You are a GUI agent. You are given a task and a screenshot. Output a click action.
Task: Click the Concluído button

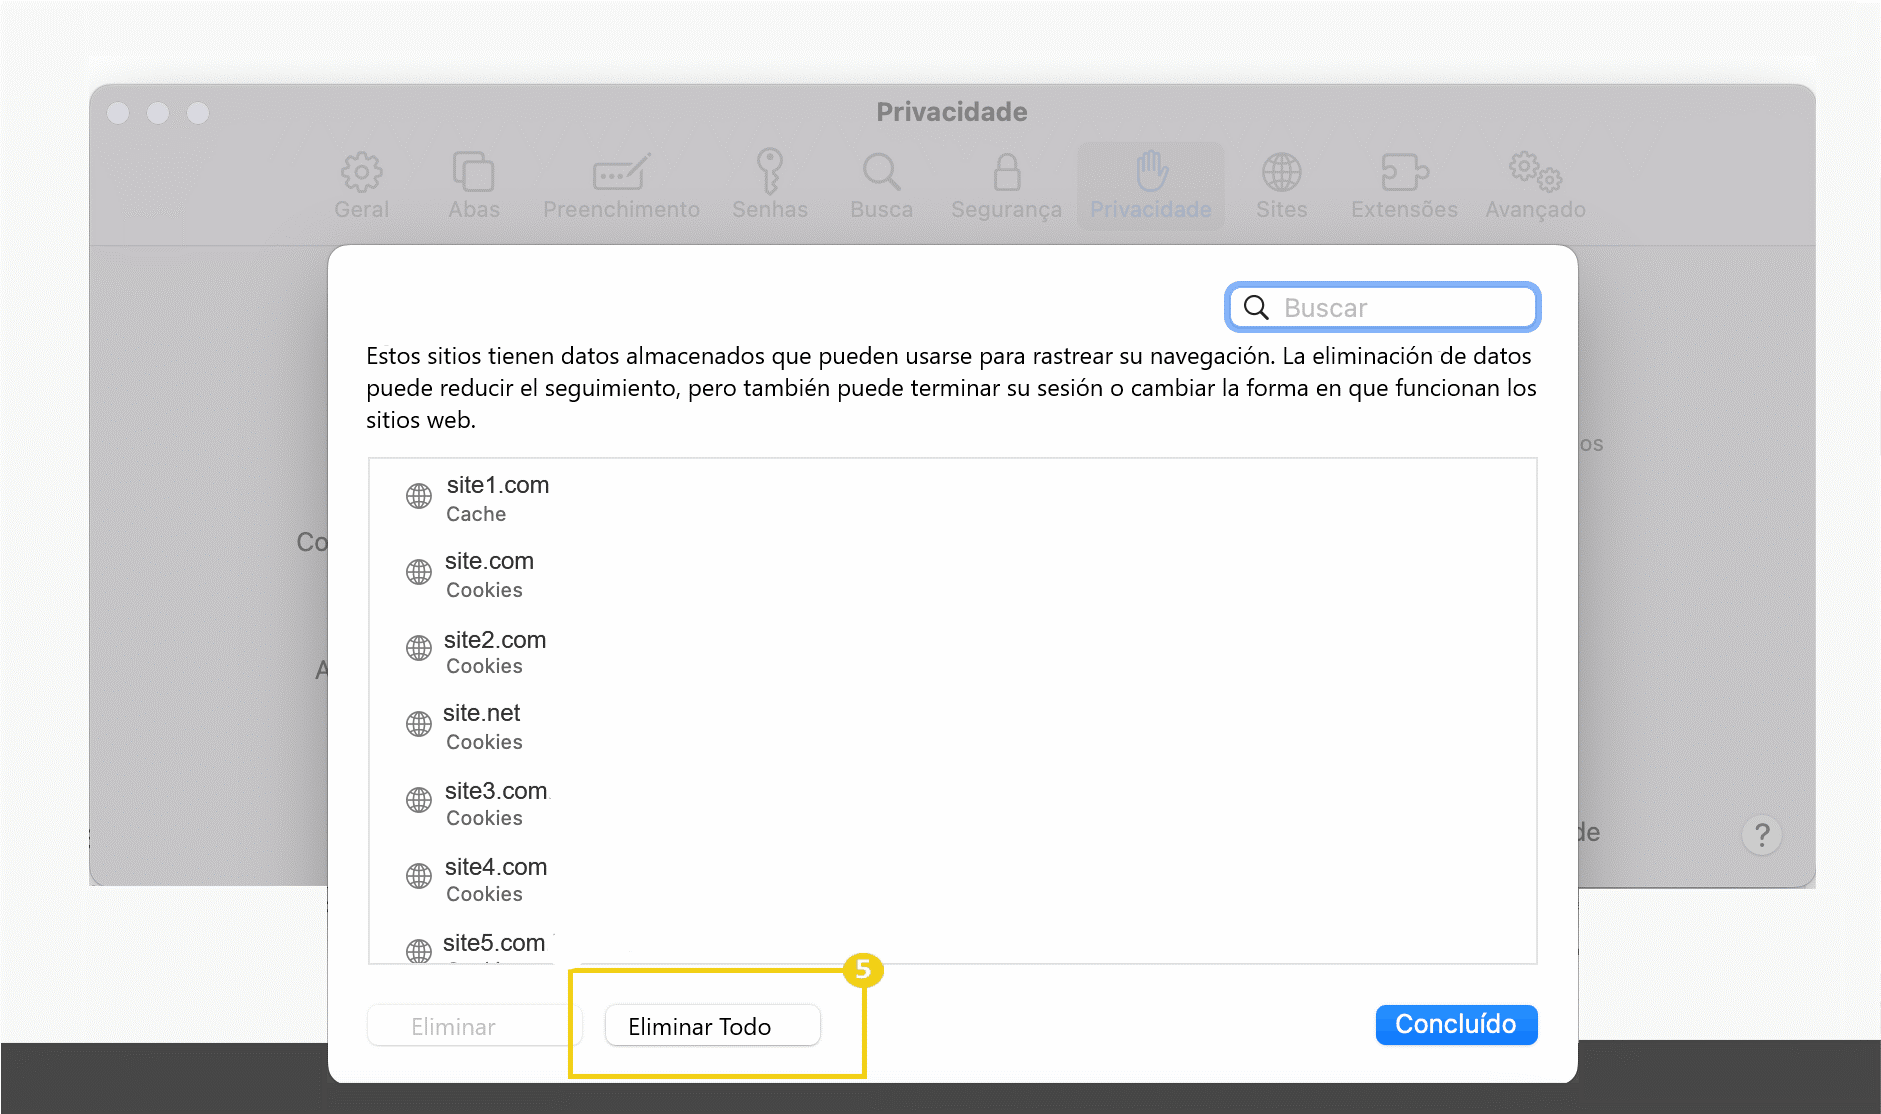[x=1456, y=1024]
